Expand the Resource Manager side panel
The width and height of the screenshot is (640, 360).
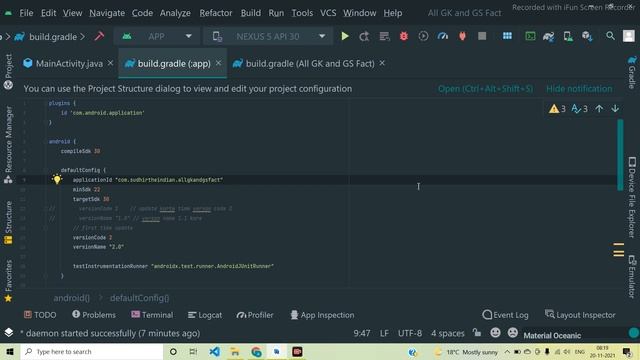8,145
